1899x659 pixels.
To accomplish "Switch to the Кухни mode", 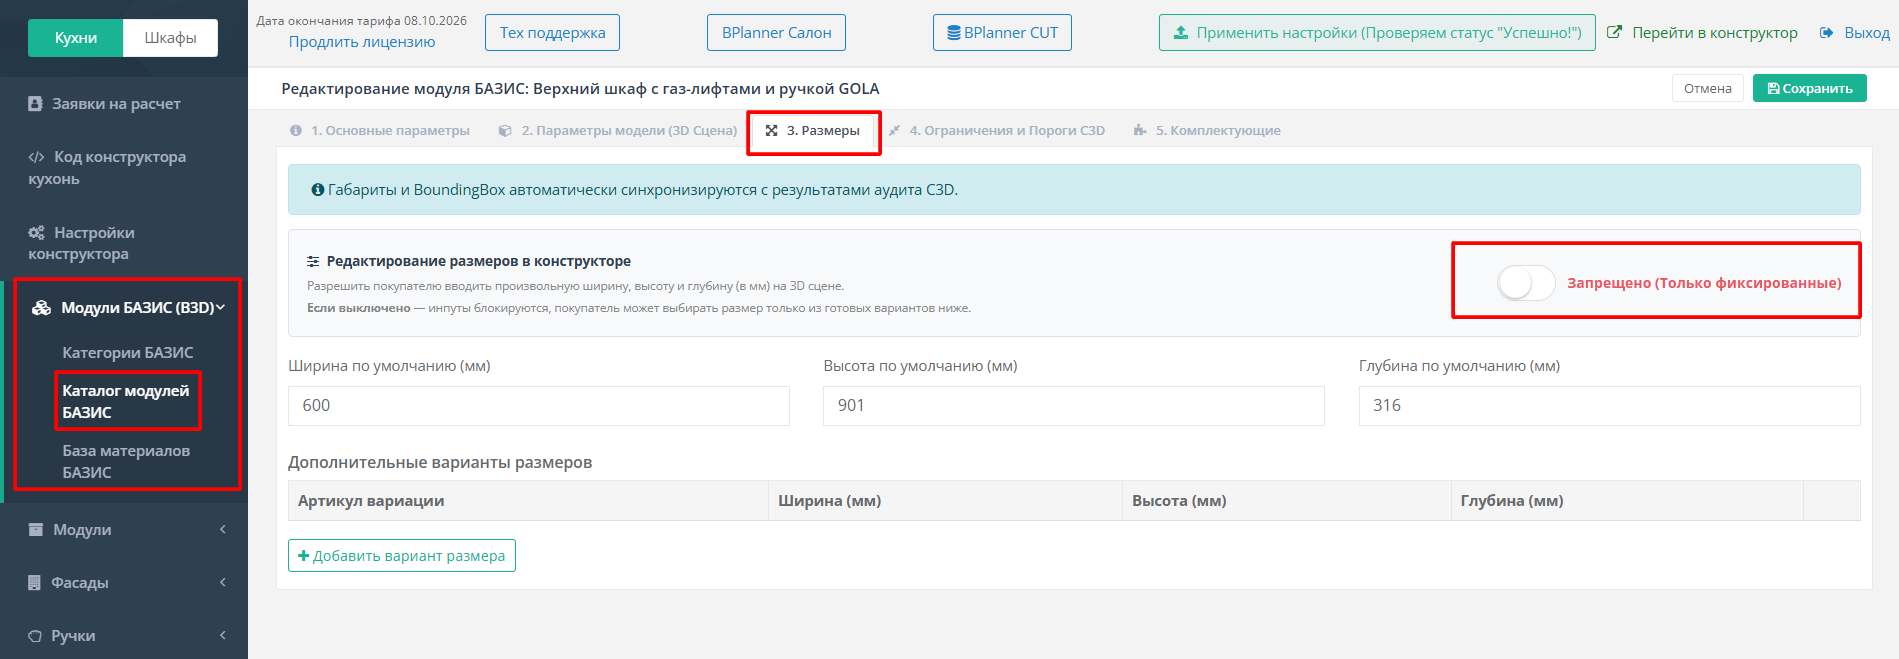I will 76,38.
